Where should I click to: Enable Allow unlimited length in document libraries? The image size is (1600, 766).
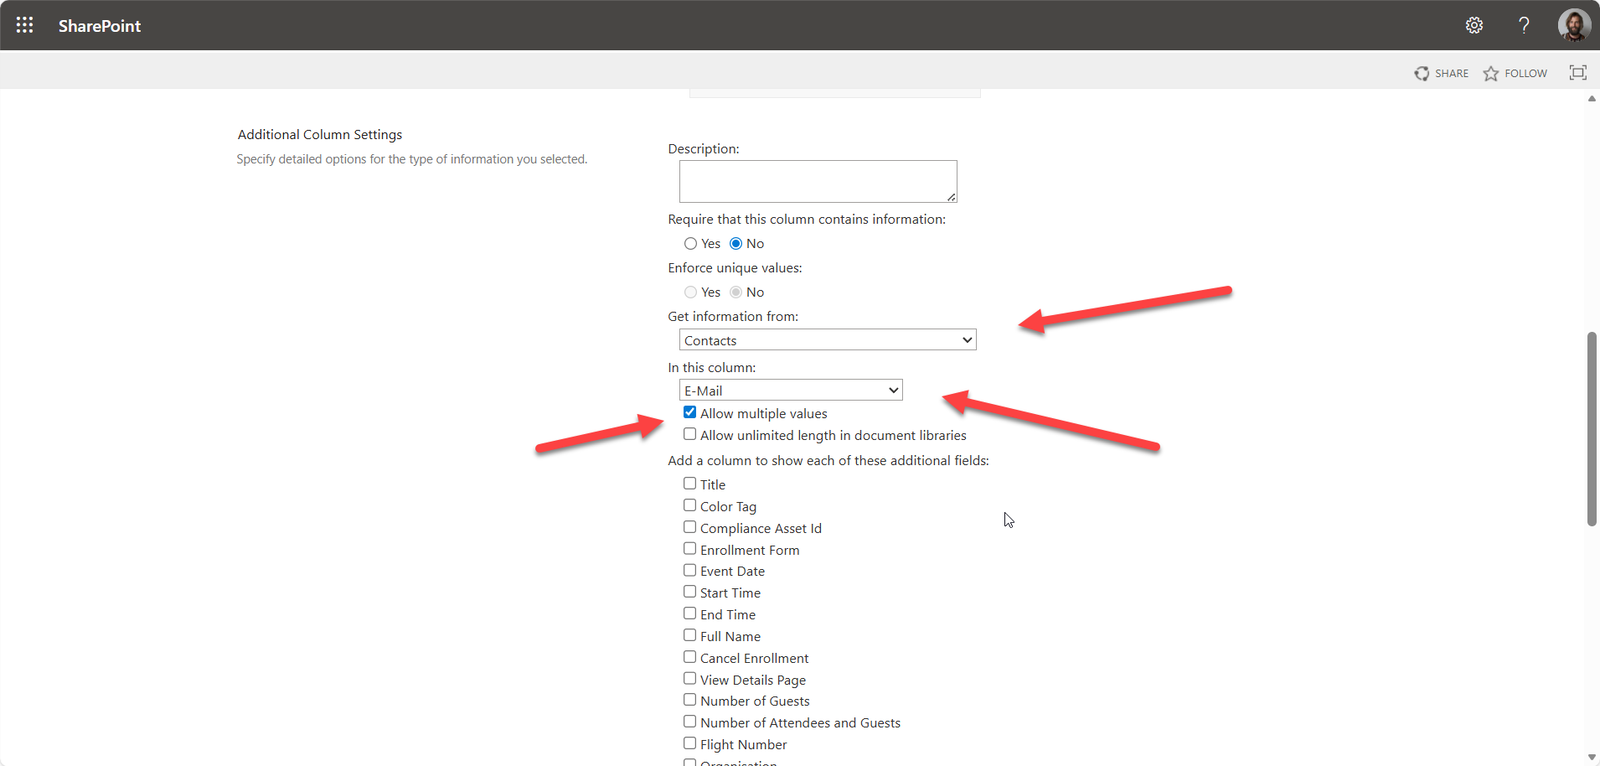[x=690, y=435]
